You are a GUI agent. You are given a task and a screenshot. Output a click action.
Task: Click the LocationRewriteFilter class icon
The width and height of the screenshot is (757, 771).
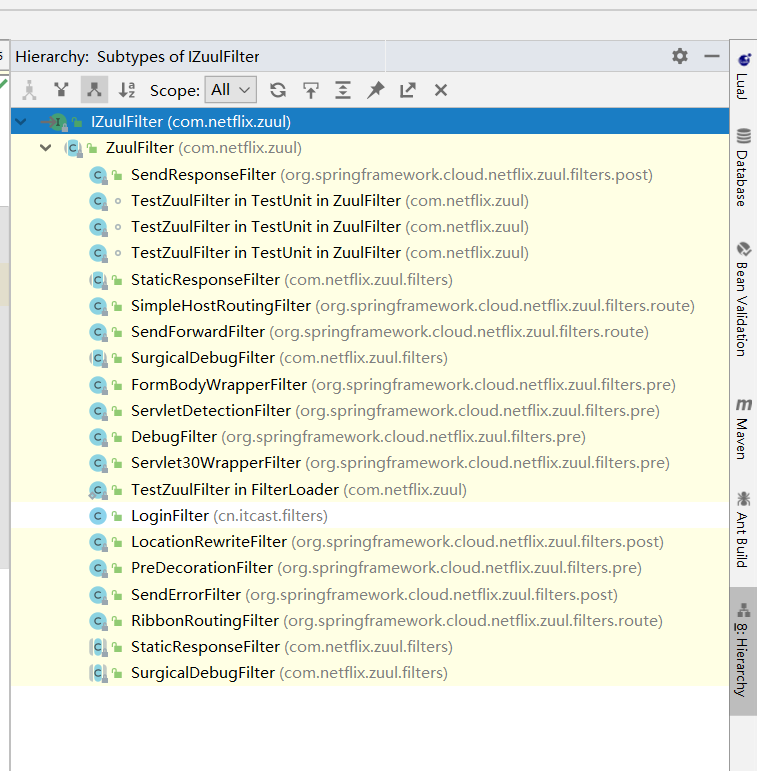98,542
